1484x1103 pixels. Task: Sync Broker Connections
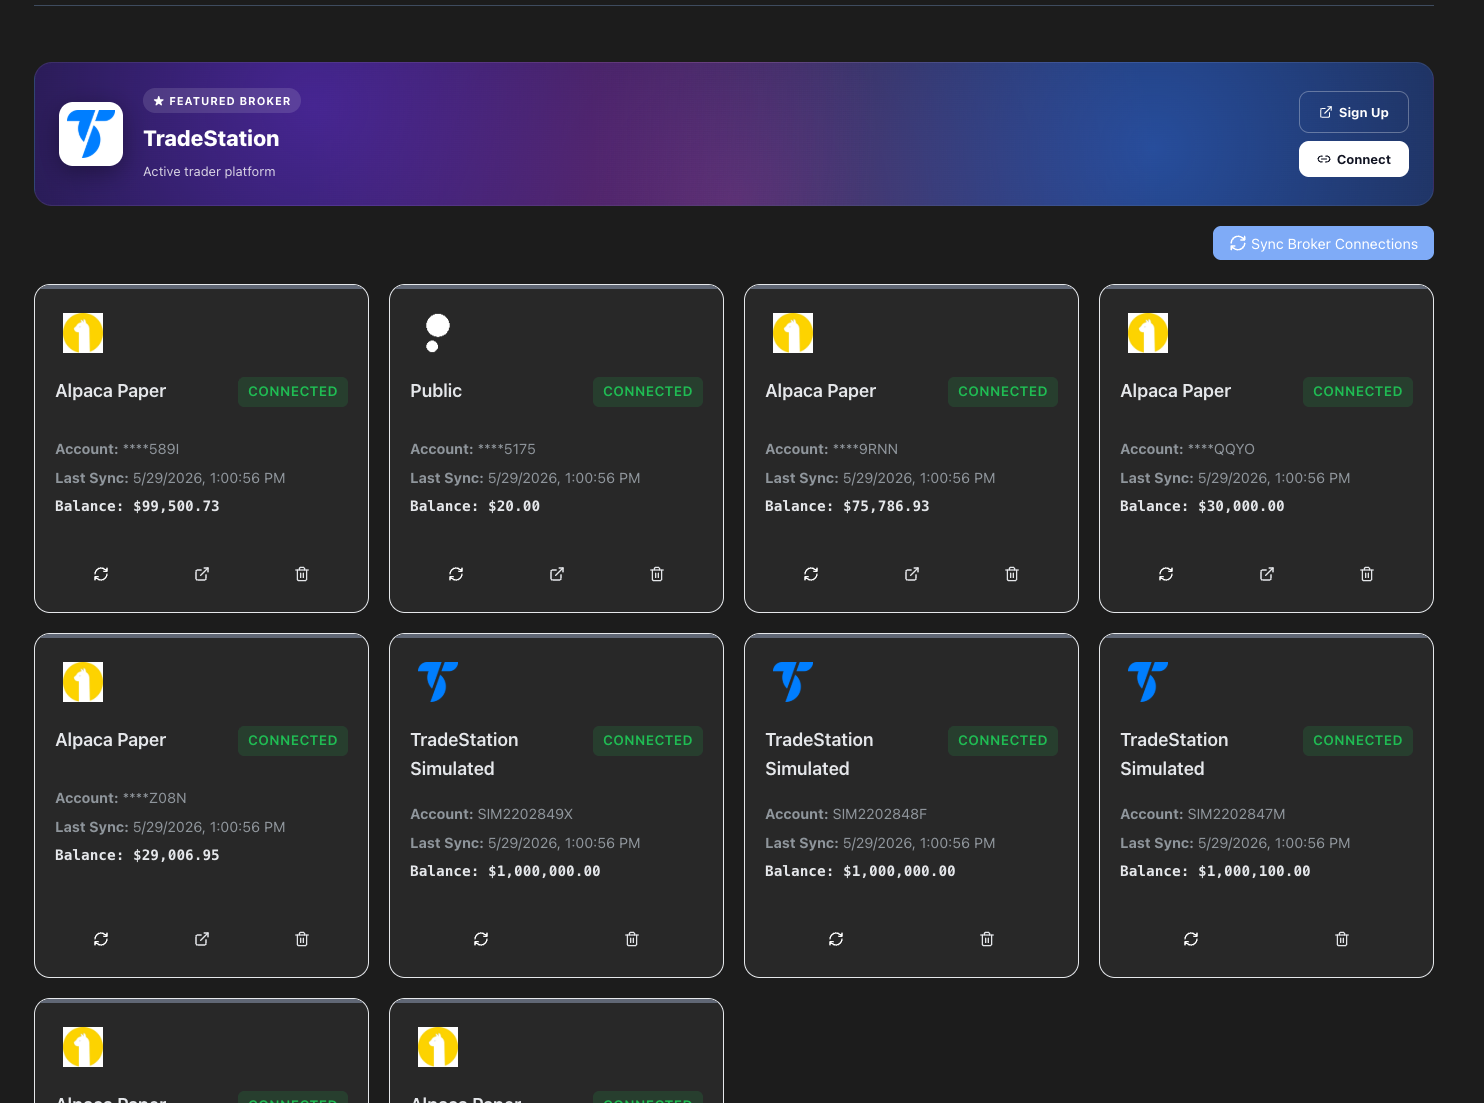click(1323, 243)
